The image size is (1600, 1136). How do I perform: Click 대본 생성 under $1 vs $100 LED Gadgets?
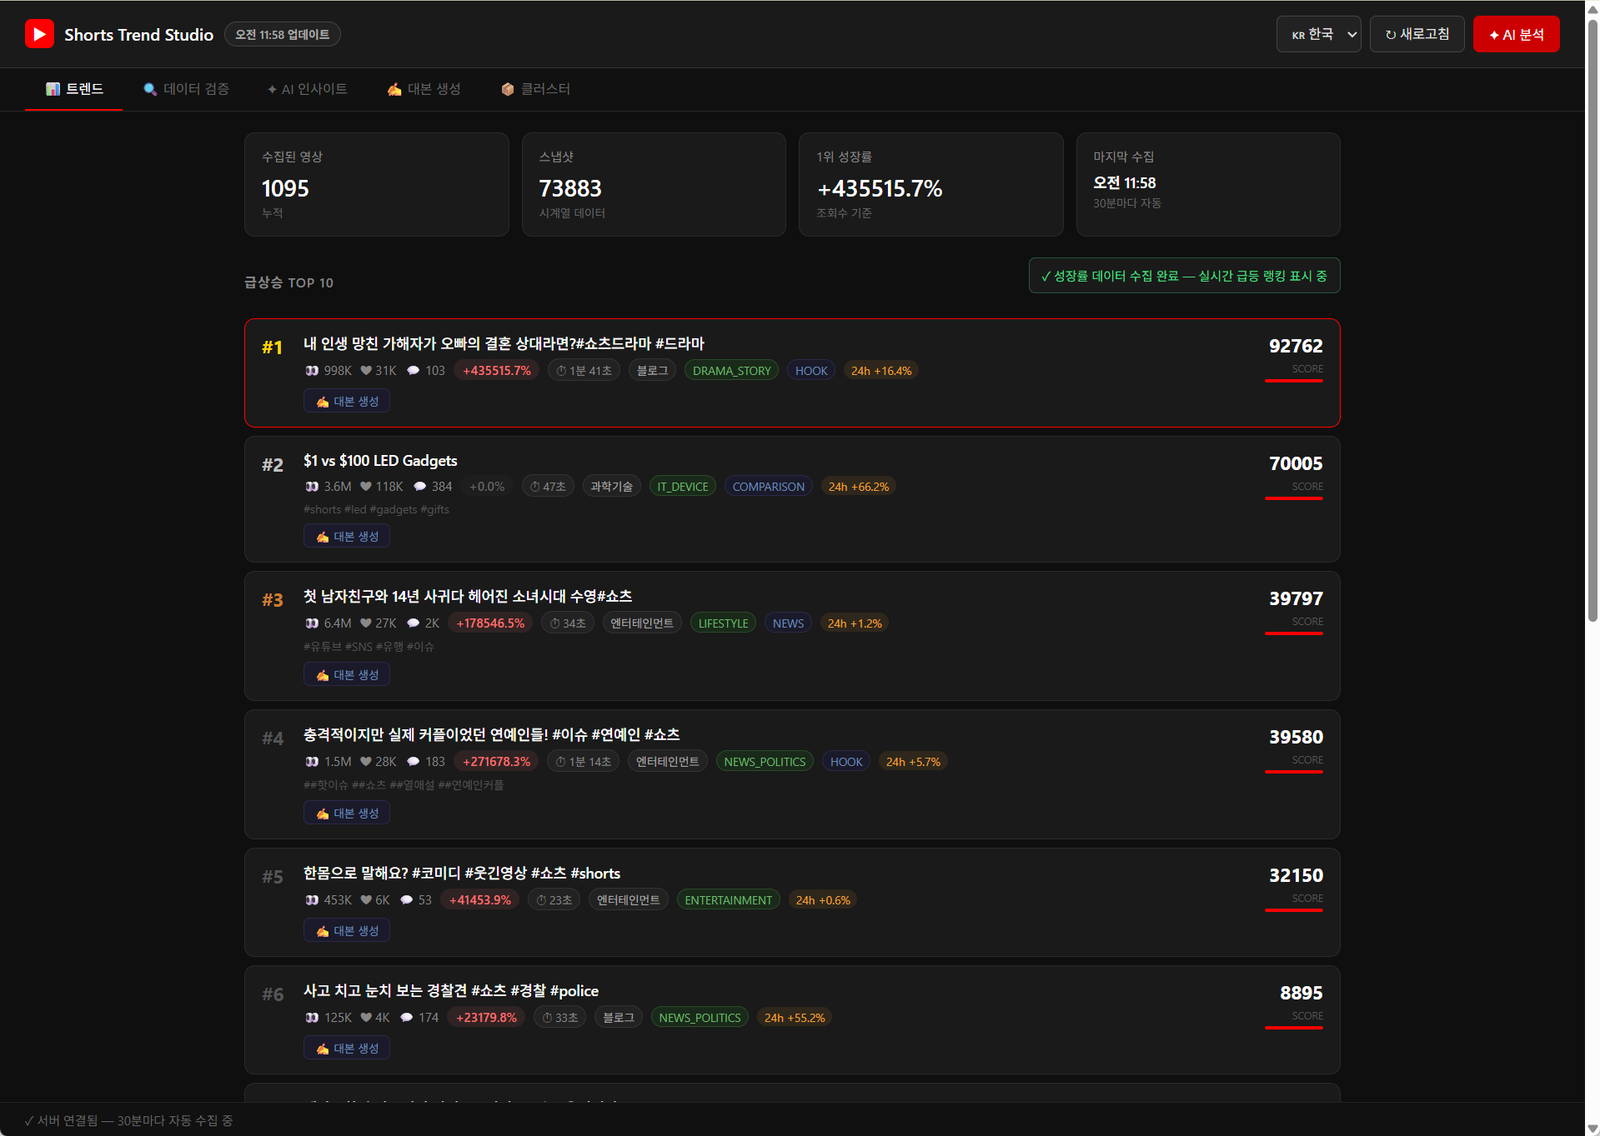pyautogui.click(x=347, y=536)
